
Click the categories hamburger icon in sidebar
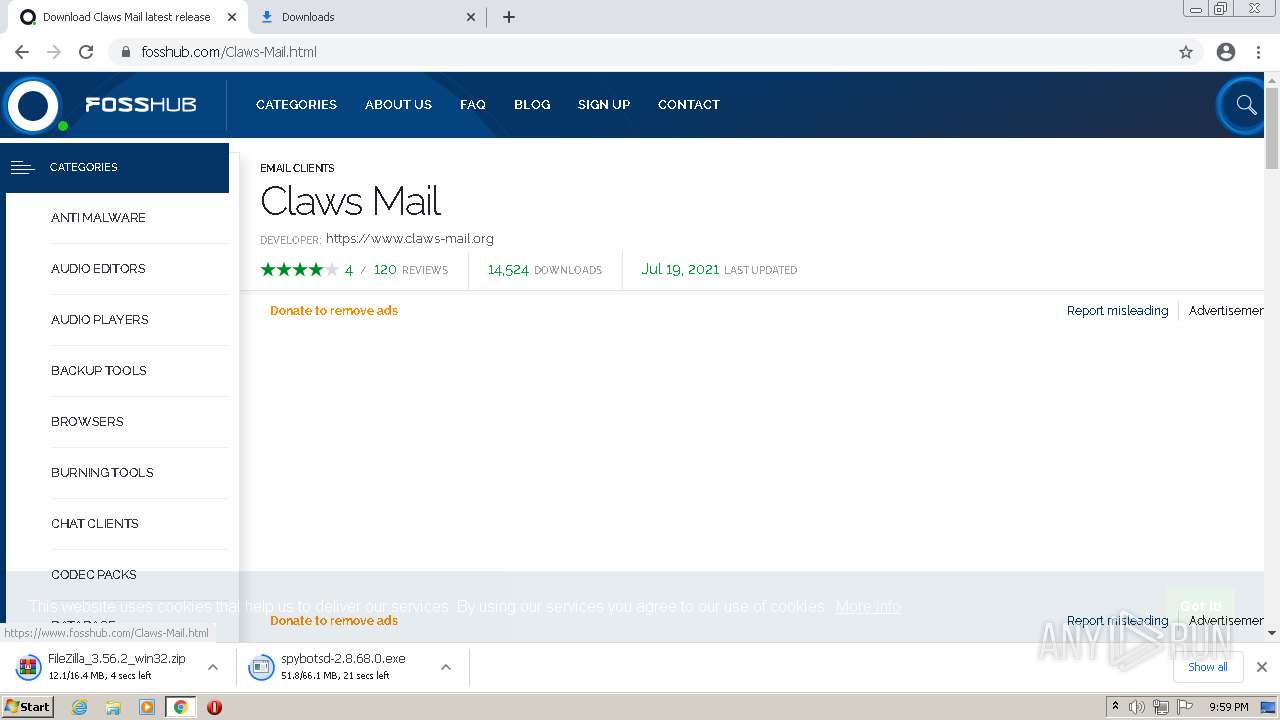(22, 167)
